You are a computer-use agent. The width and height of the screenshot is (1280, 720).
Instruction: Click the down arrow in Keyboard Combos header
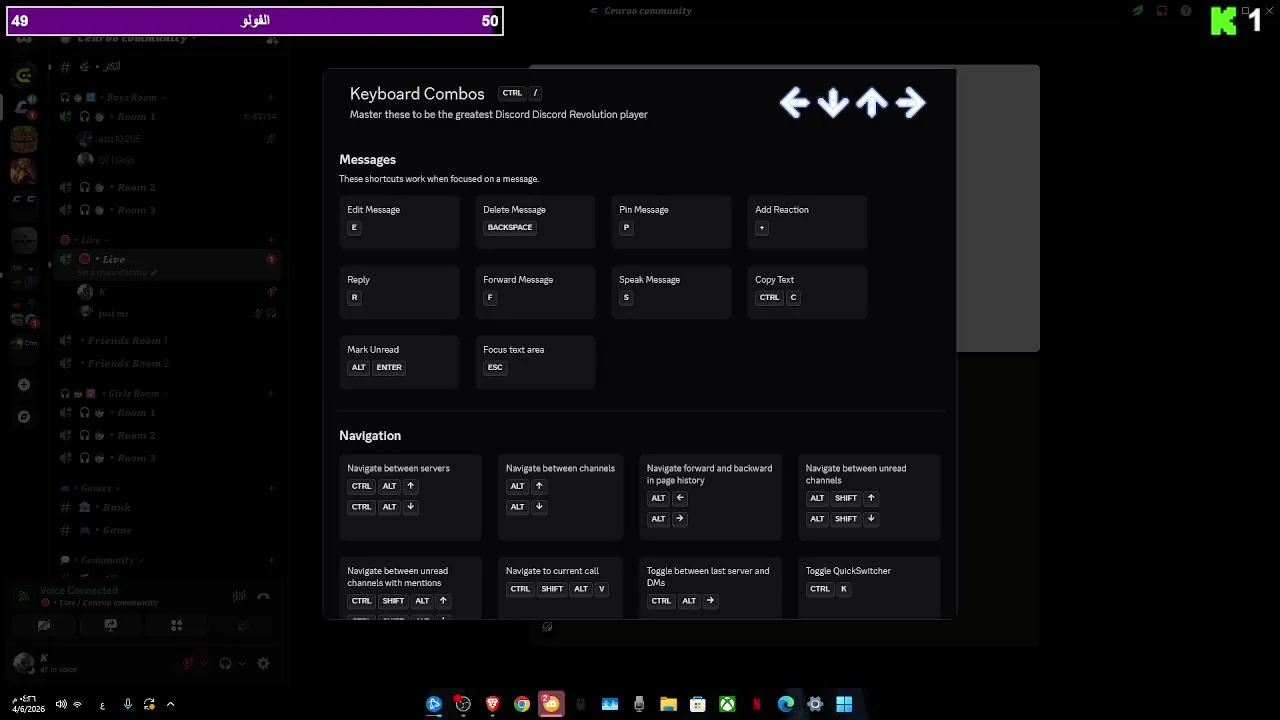(833, 102)
